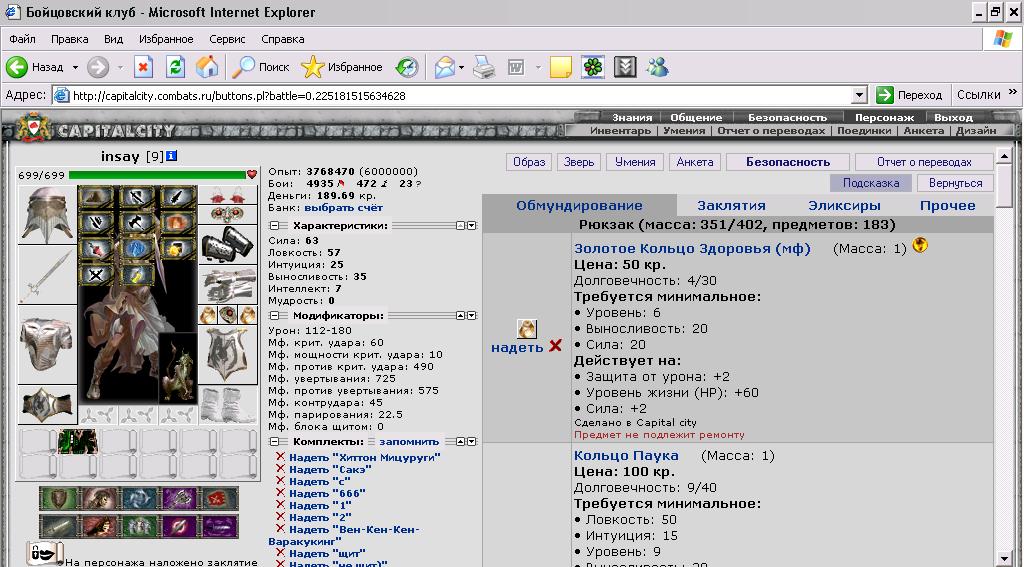Open the Файл menu

click(x=23, y=39)
